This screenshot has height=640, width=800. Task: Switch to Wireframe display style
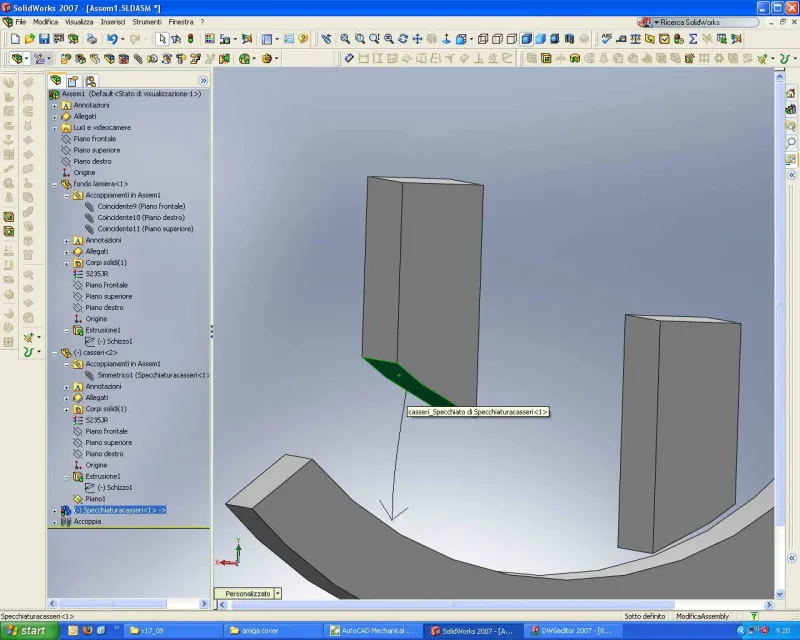[x=483, y=39]
